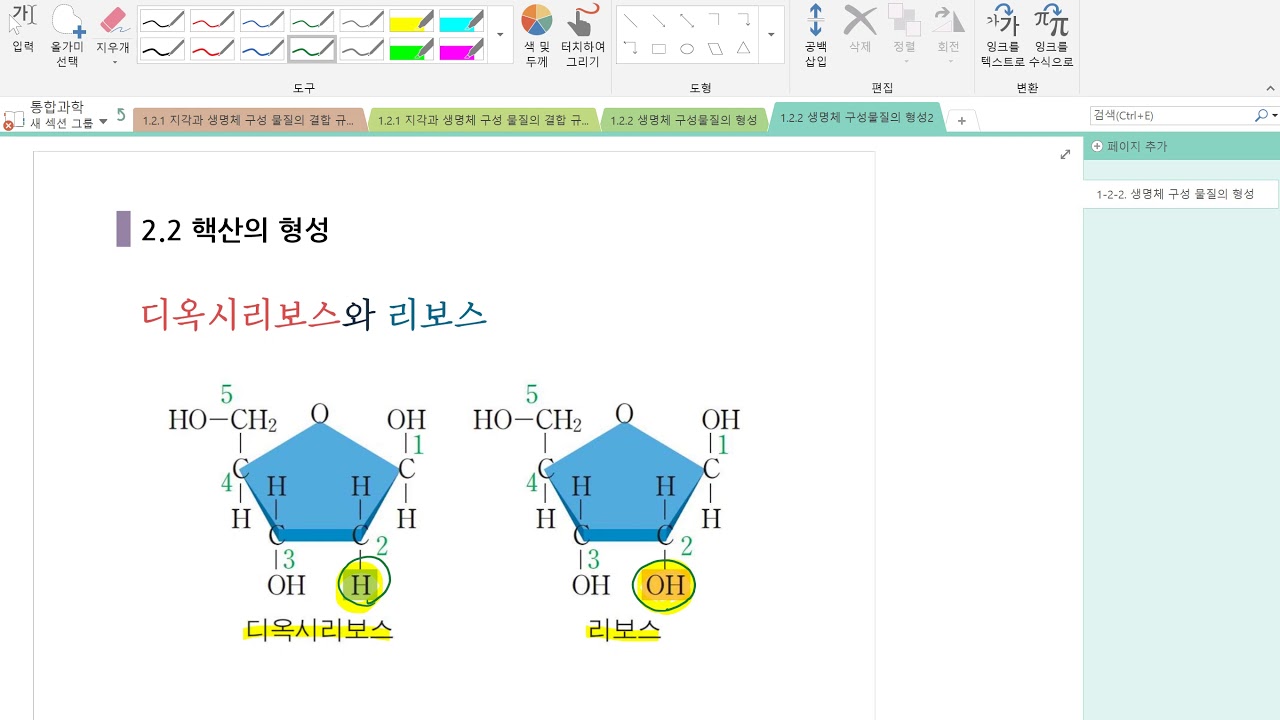1280x720 pixels.
Task: Click the page title 2.2 핵산의 형성
Action: click(235, 230)
